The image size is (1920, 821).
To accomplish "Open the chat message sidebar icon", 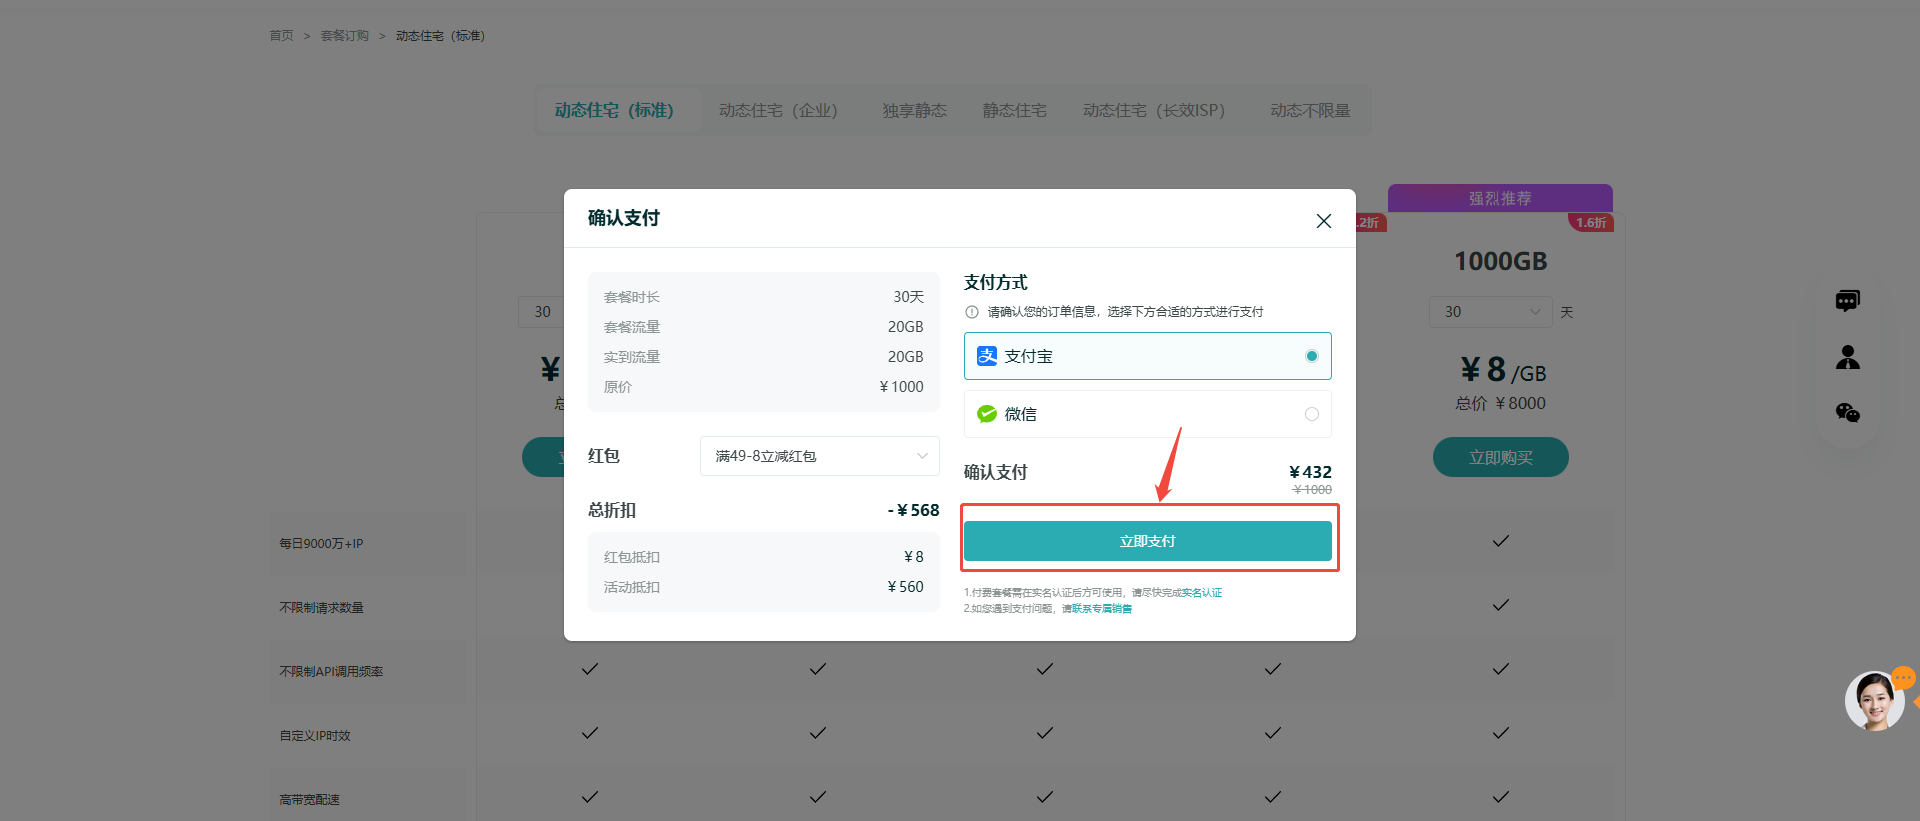I will coord(1847,301).
